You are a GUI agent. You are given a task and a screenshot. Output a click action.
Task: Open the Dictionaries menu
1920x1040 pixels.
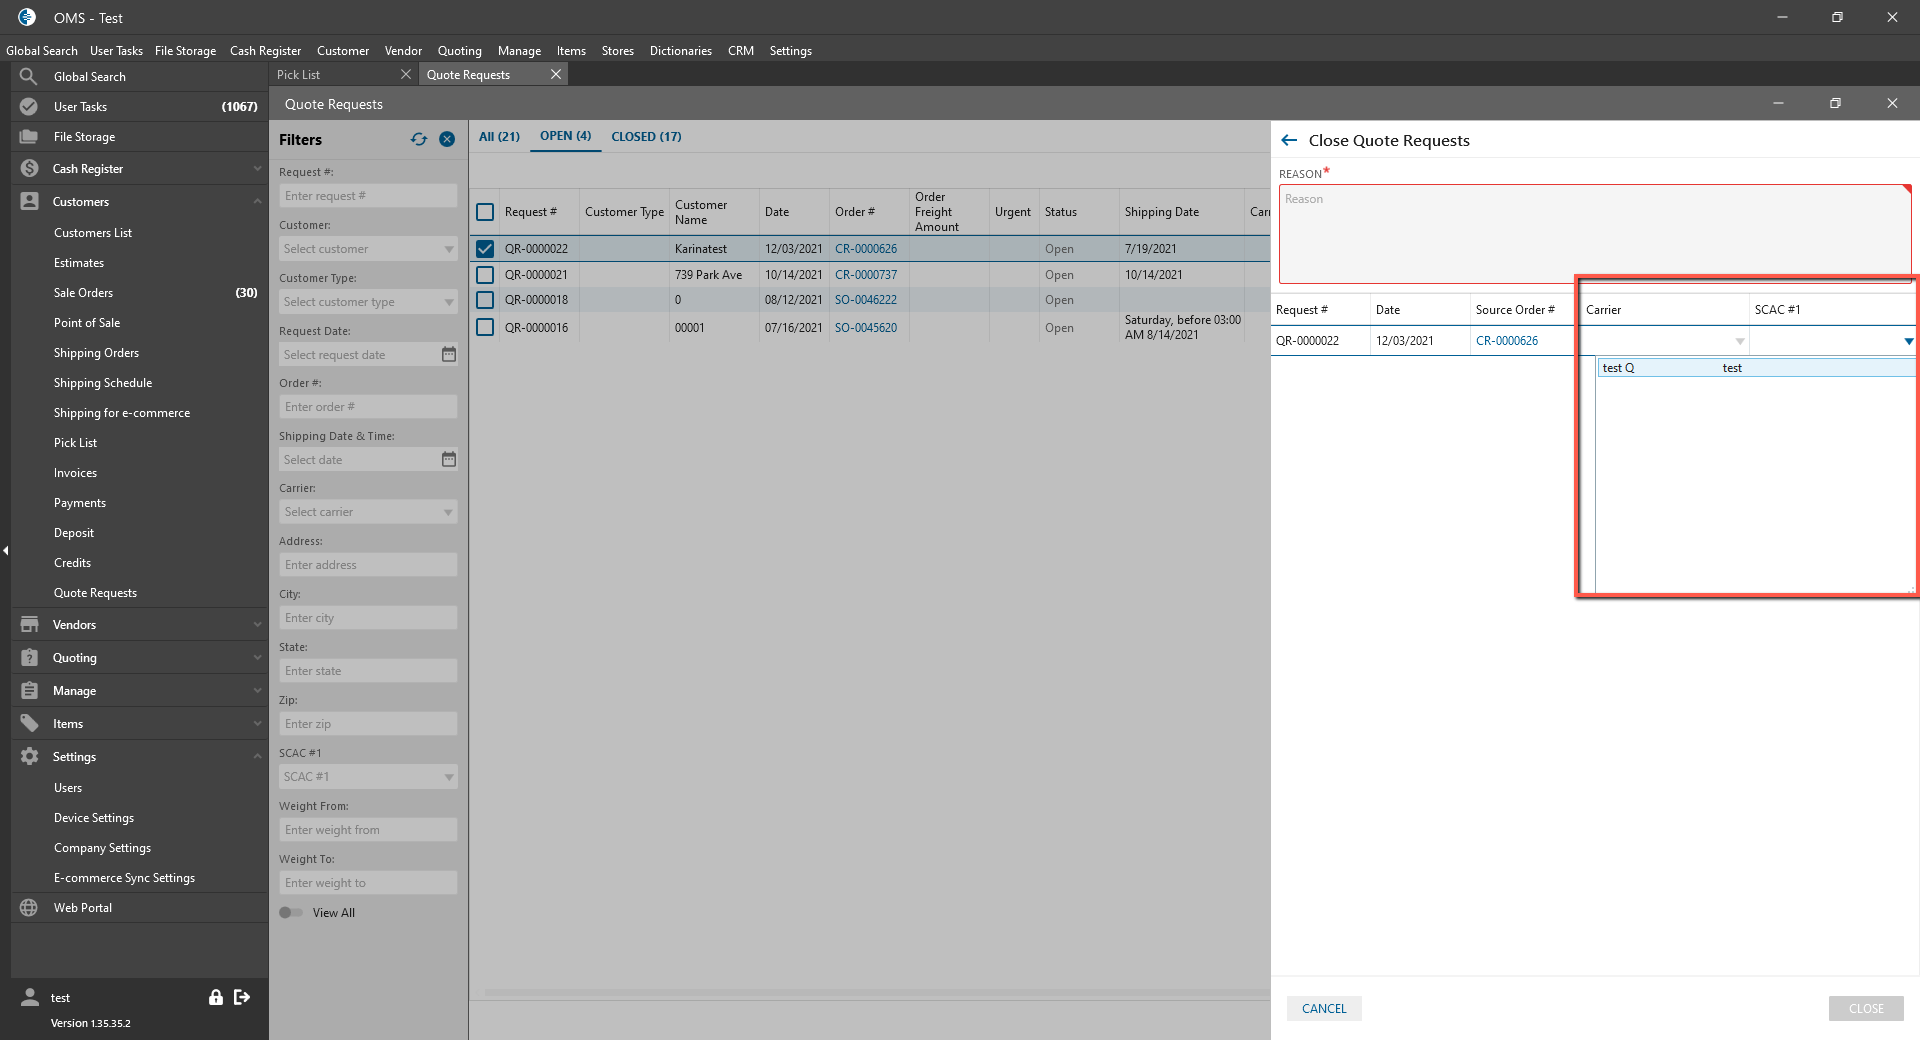[680, 51]
